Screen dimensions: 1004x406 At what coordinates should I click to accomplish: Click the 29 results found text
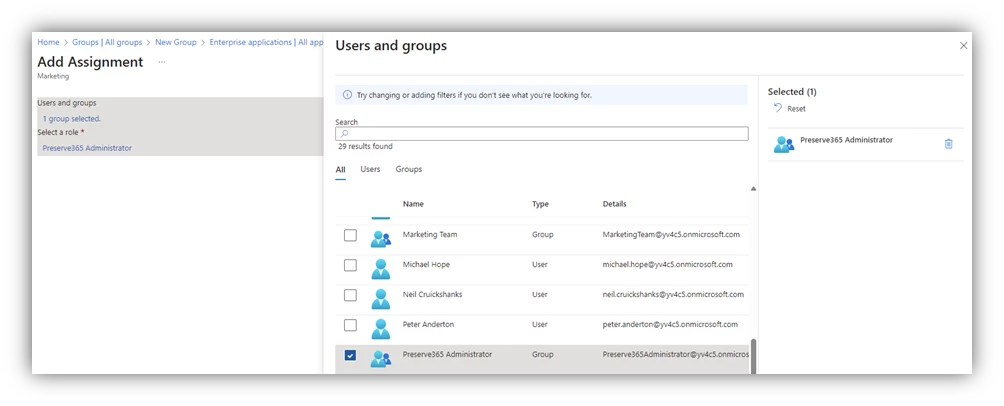(x=366, y=147)
